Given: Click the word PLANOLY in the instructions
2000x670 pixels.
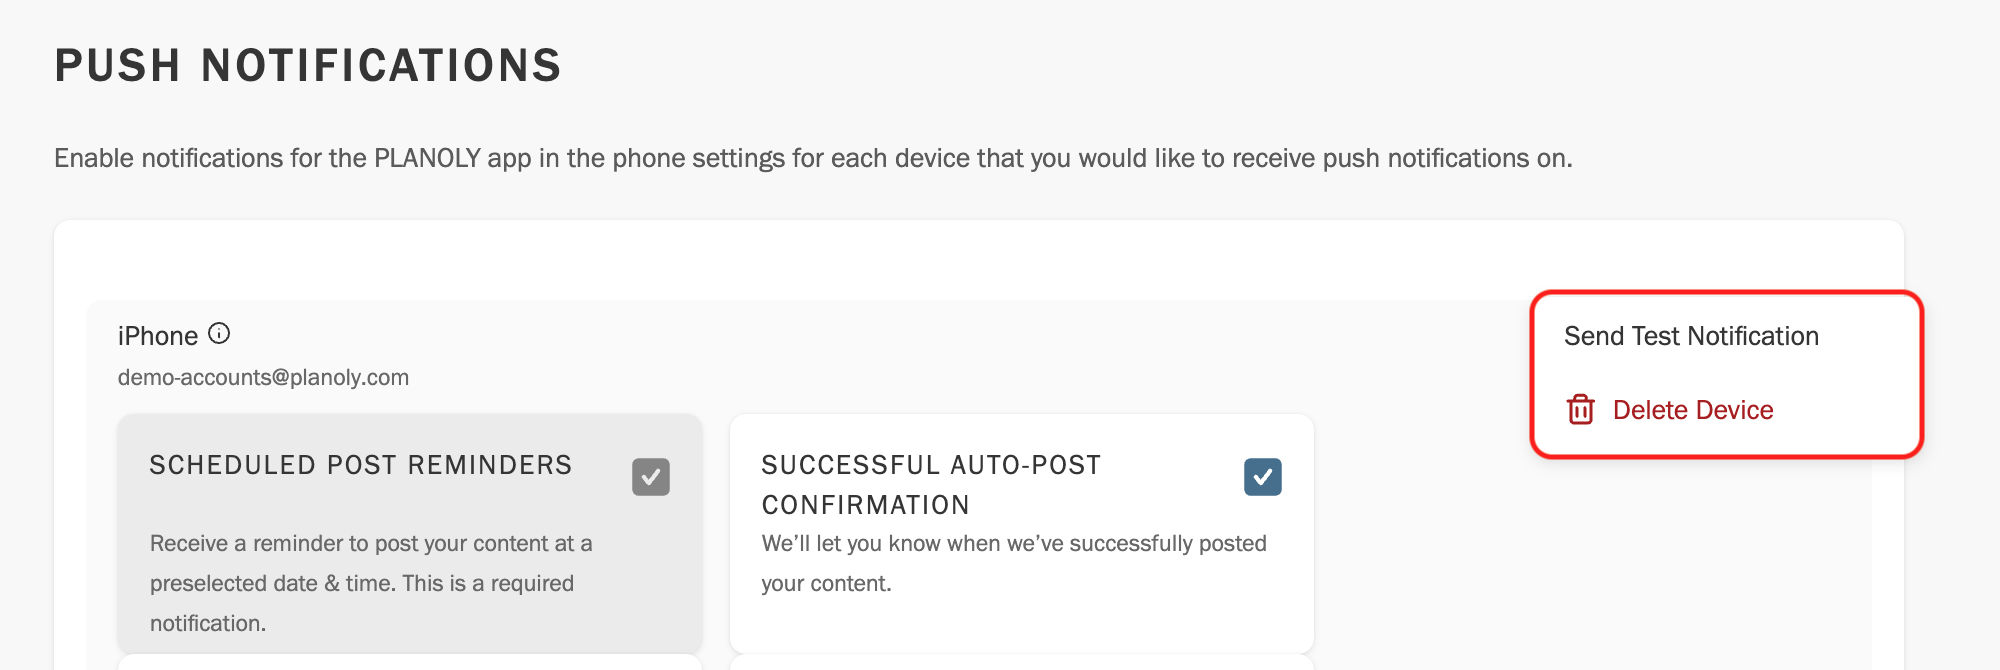Looking at the screenshot, I should coord(428,158).
